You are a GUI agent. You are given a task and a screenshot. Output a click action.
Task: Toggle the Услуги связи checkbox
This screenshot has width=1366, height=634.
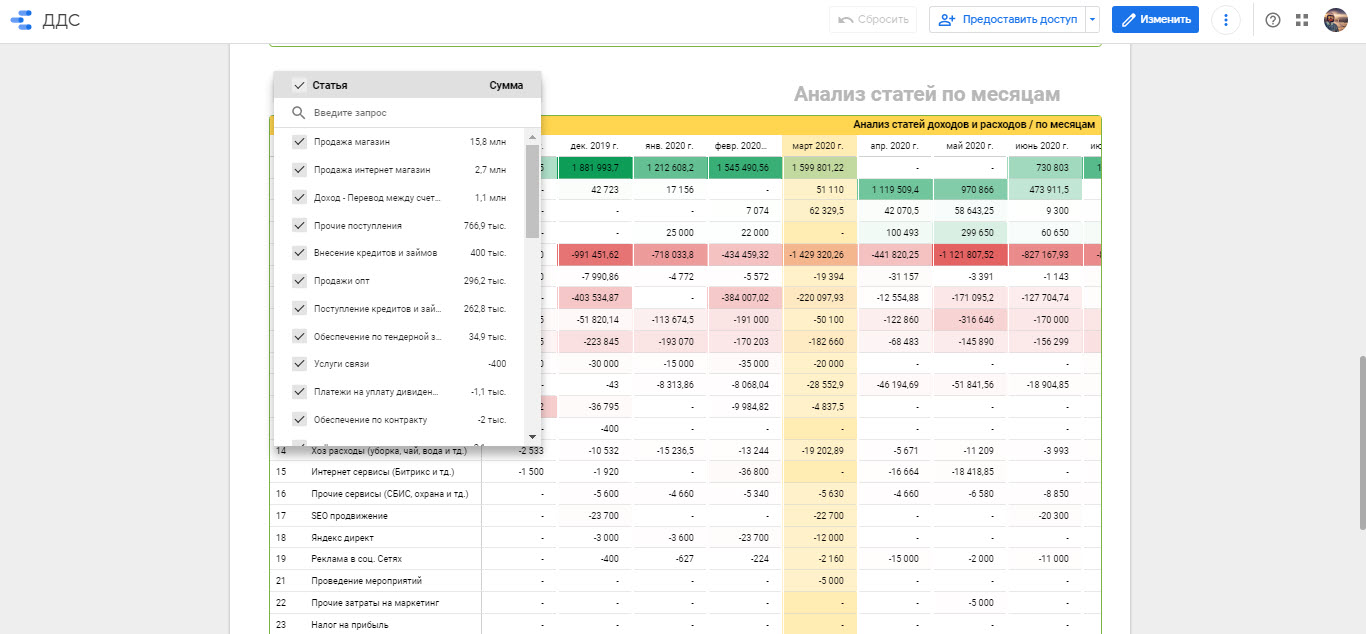coord(299,364)
